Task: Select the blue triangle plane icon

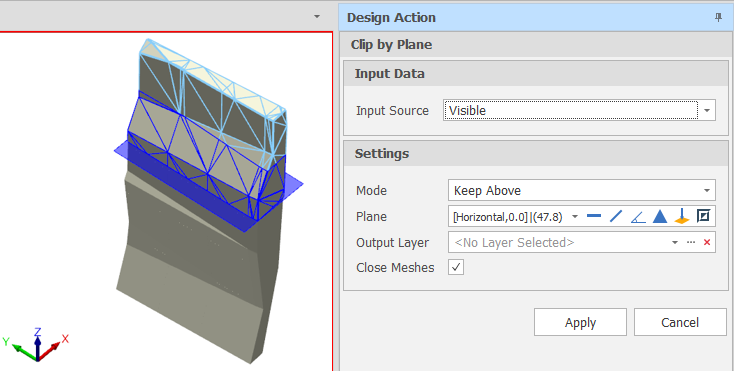Action: [x=660, y=216]
